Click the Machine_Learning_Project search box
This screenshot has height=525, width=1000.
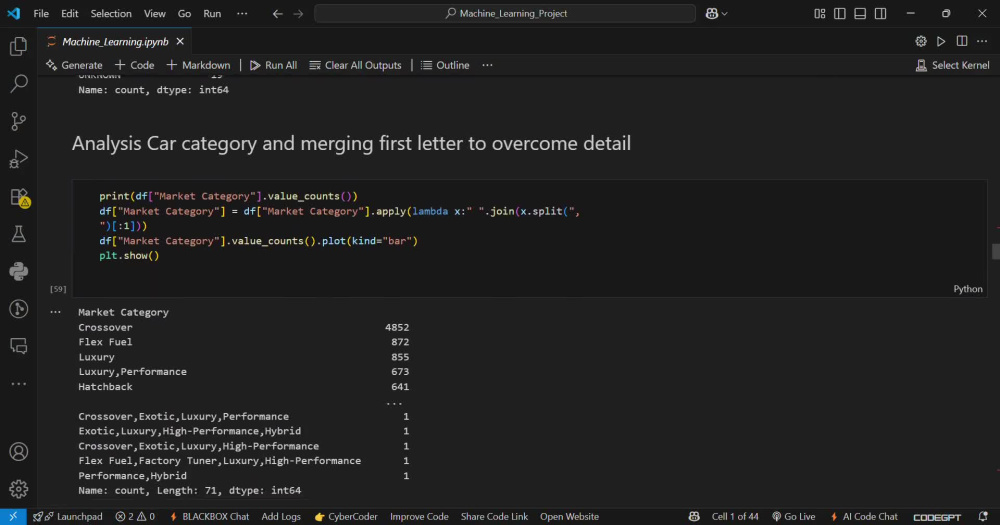pyautogui.click(x=505, y=13)
